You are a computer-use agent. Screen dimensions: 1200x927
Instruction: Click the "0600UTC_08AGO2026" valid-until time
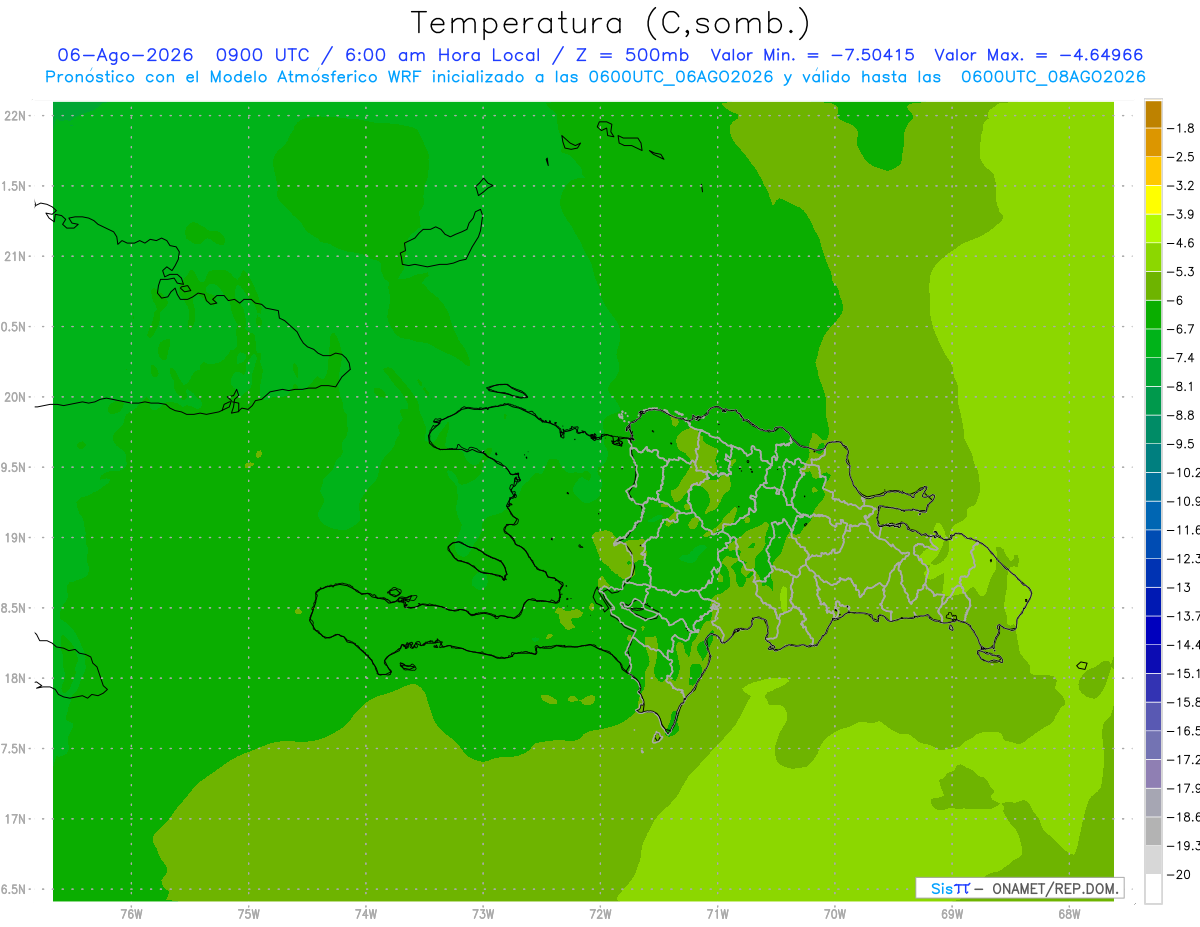point(1053,77)
